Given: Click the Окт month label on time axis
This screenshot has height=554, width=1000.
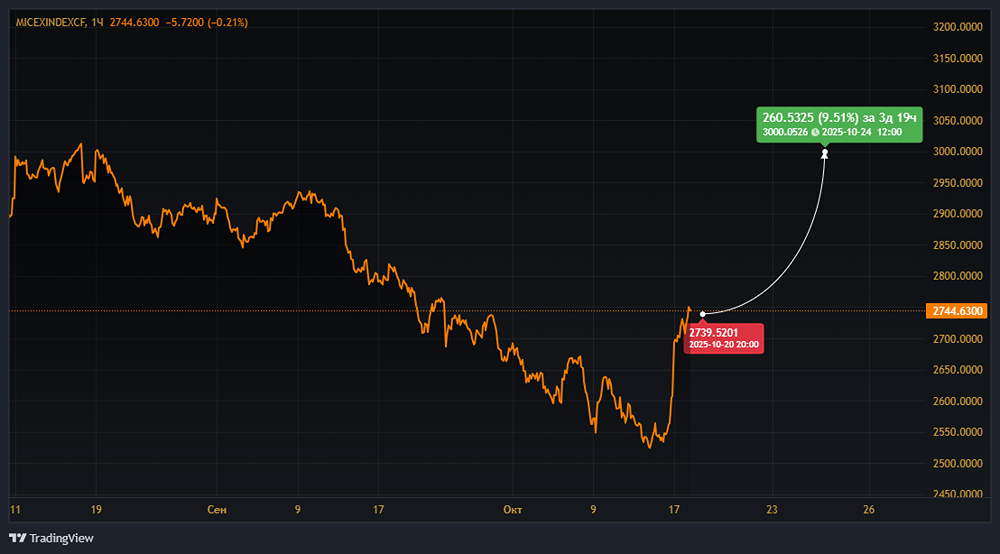Looking at the screenshot, I should click(513, 510).
